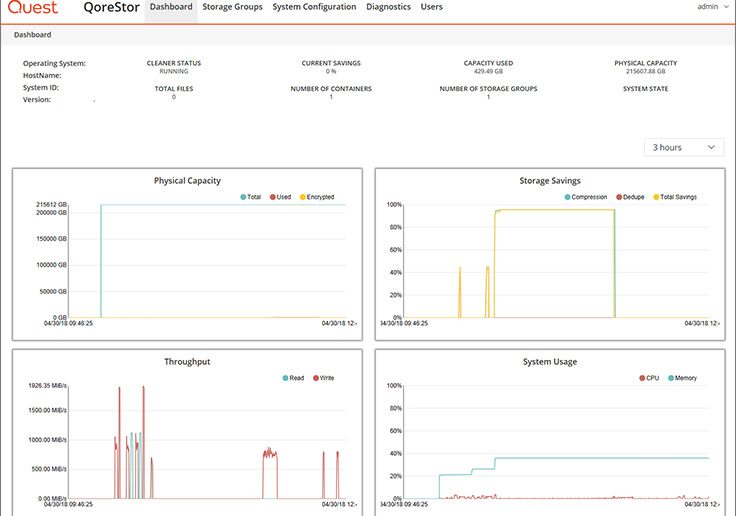Toggle the Dedupe legend in Storage Savings
Image resolution: width=736 pixels, height=516 pixels.
(630, 197)
